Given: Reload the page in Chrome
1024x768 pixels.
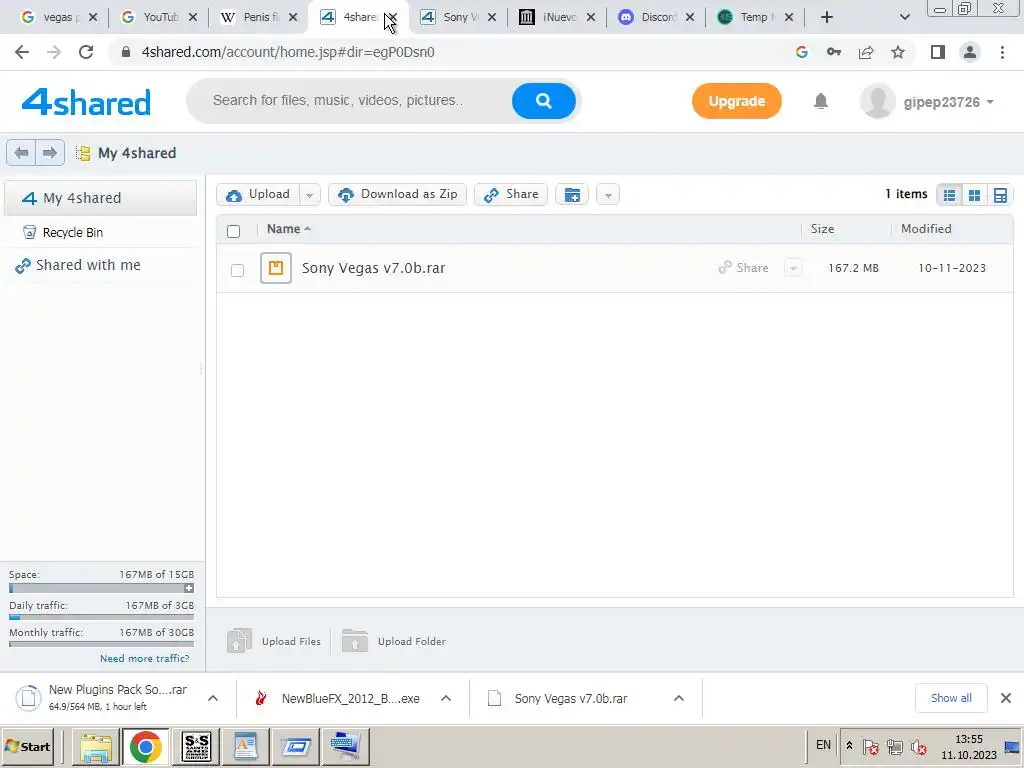Looking at the screenshot, I should (x=86, y=52).
